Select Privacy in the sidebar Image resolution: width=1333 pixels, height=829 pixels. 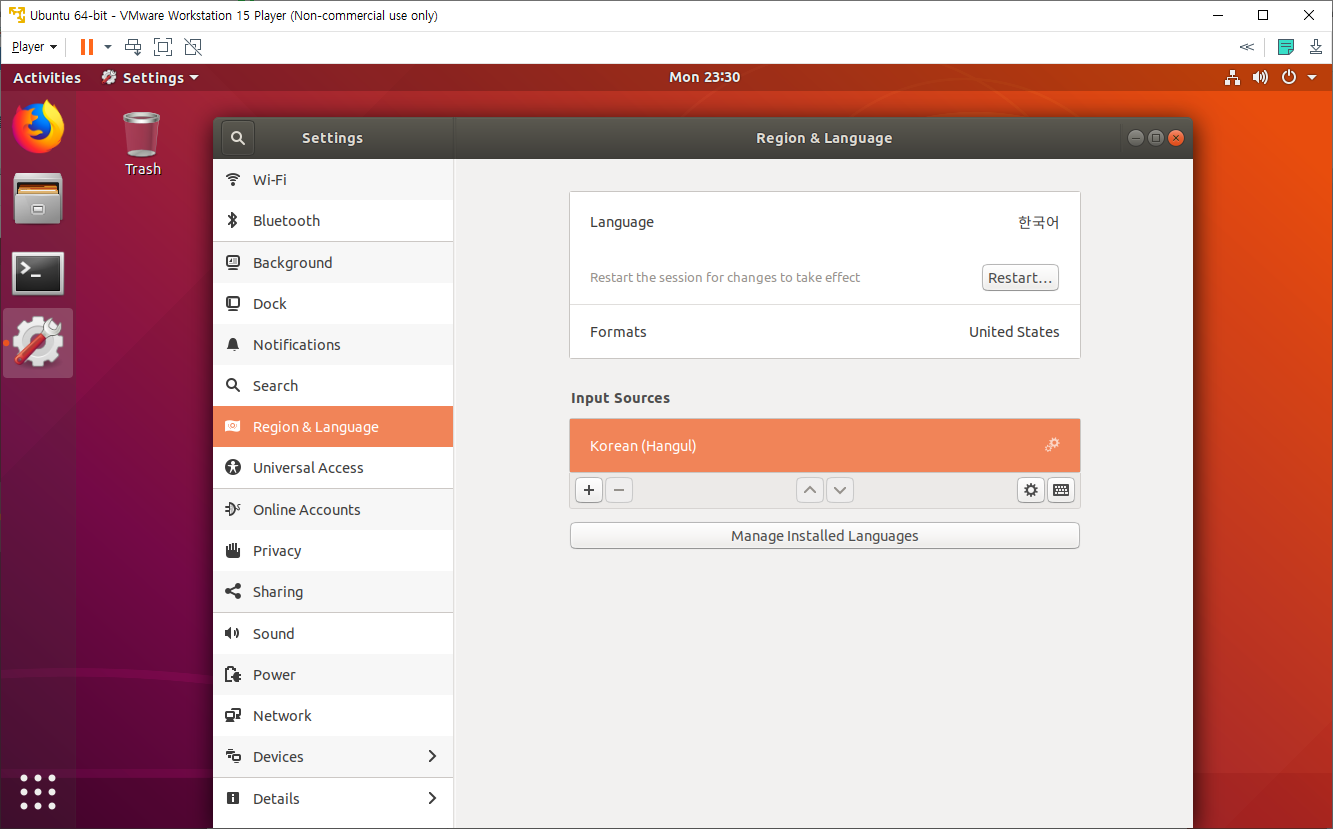333,550
